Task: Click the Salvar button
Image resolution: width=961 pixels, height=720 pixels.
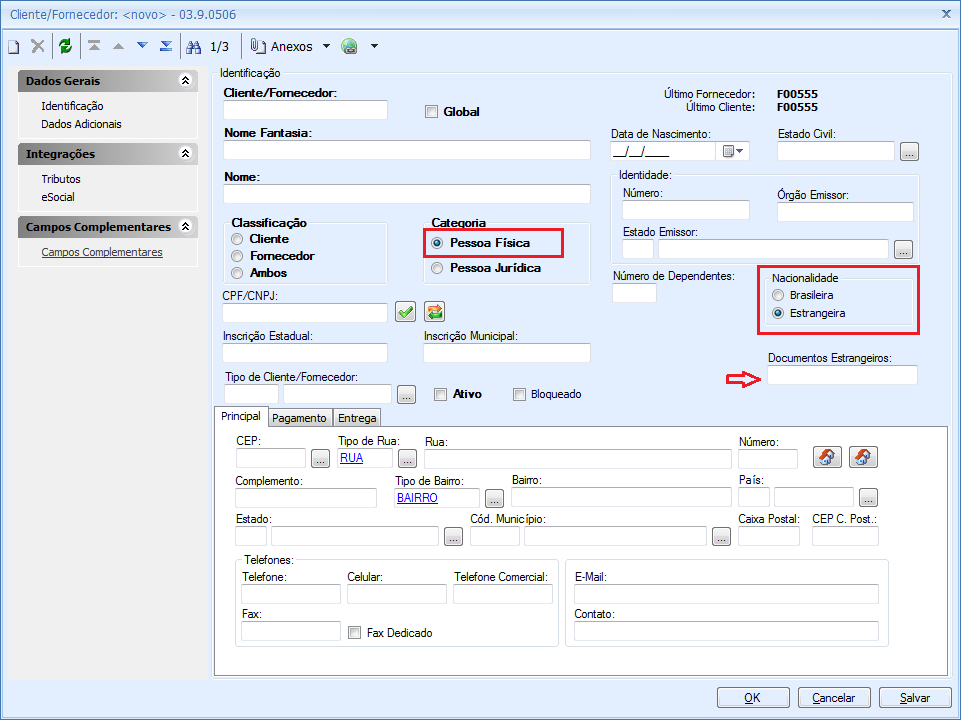Action: point(914,698)
